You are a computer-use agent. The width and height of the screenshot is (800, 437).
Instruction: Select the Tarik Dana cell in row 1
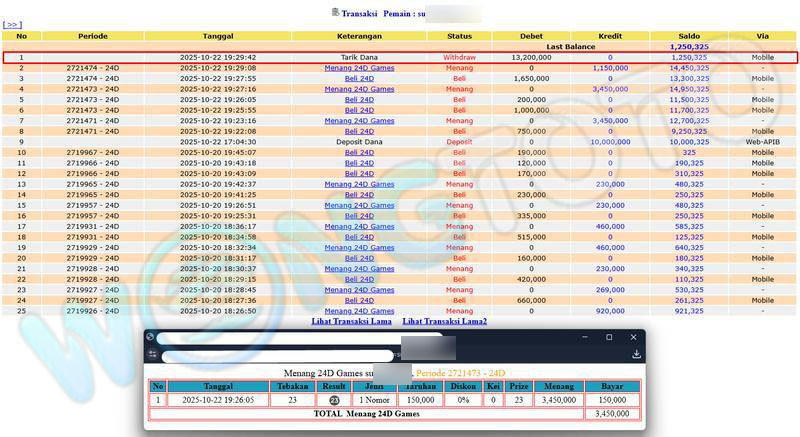coord(359,58)
